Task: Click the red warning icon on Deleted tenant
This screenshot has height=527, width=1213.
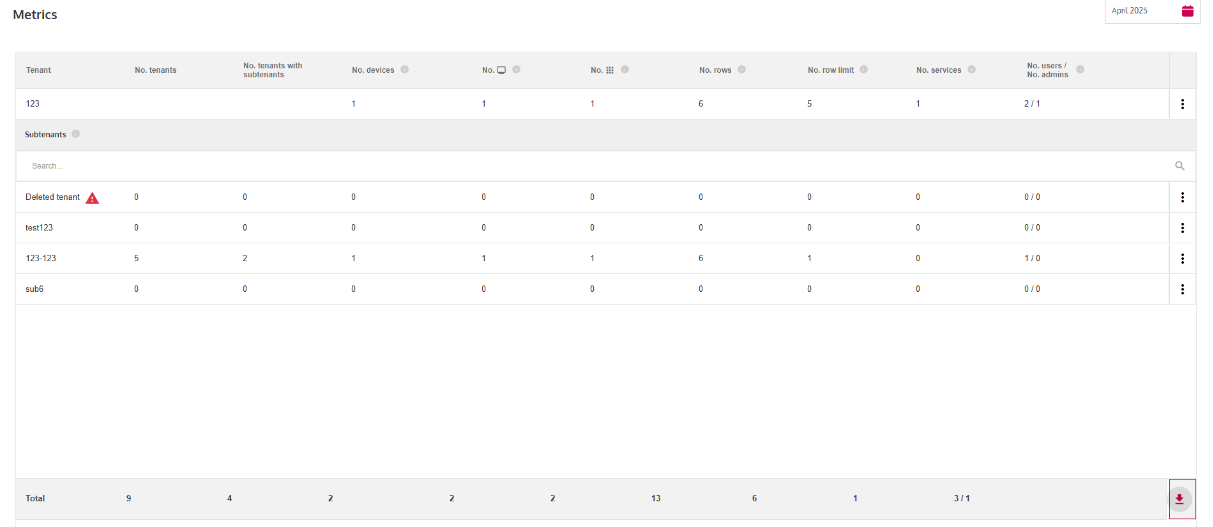Action: (92, 198)
